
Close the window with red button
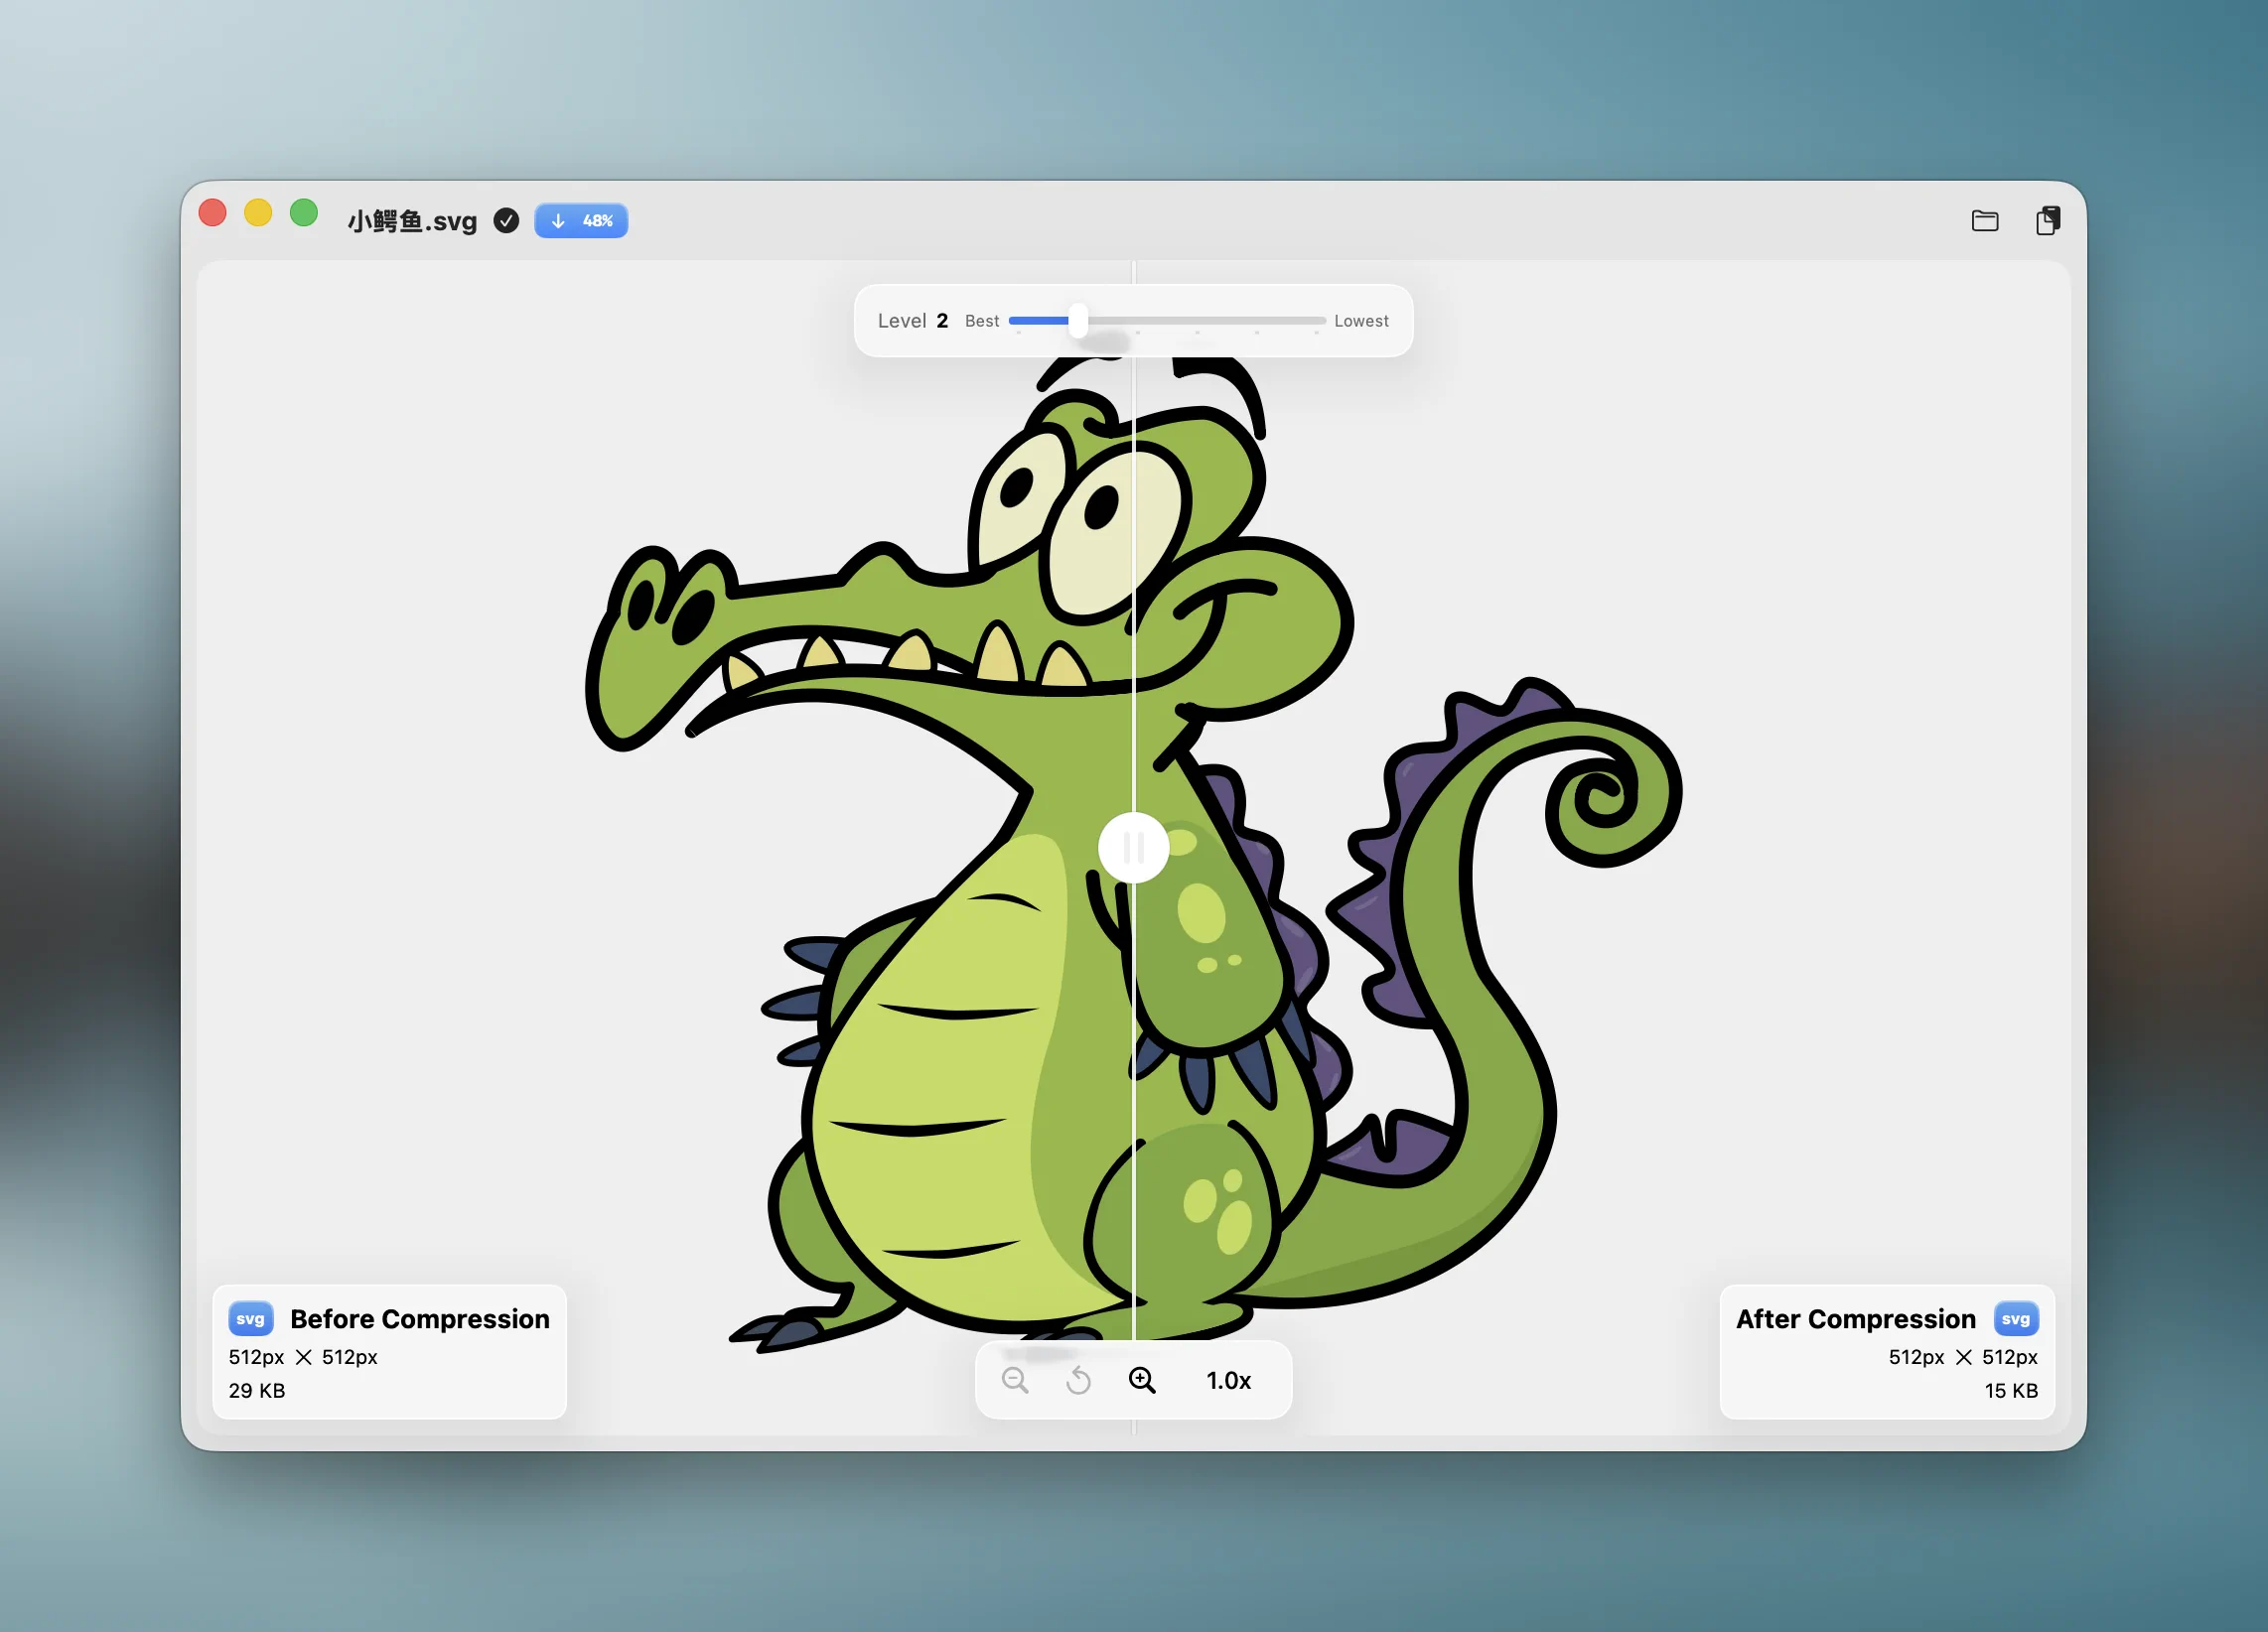213,213
